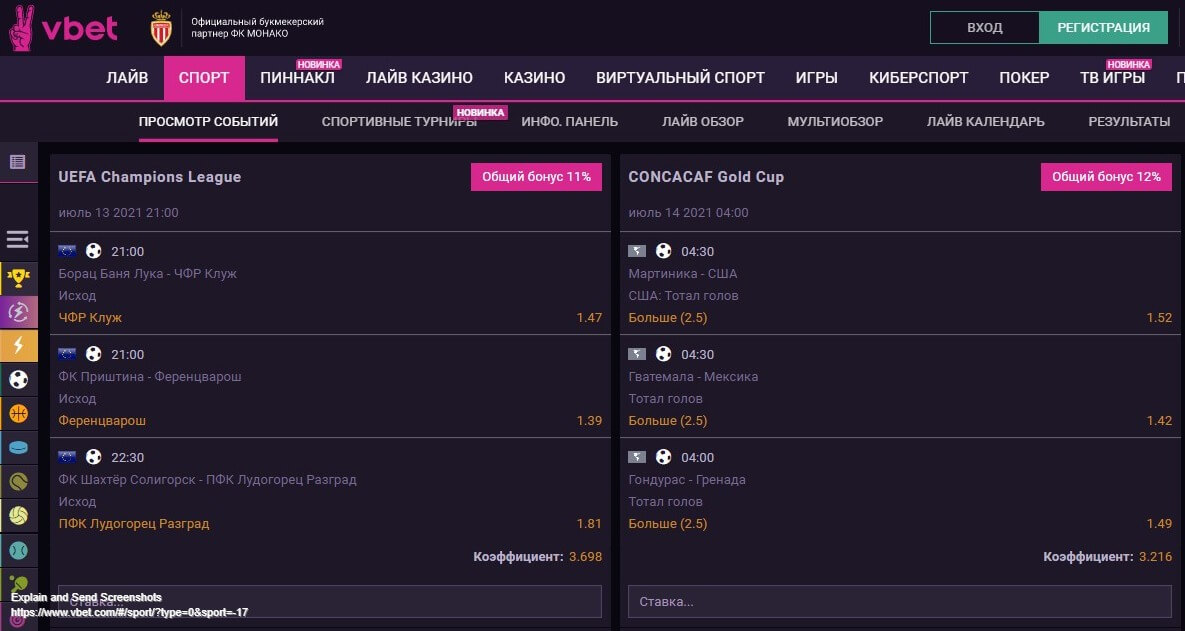Open the ПИННАКЛ section
The height and width of the screenshot is (631, 1185).
[x=298, y=78]
